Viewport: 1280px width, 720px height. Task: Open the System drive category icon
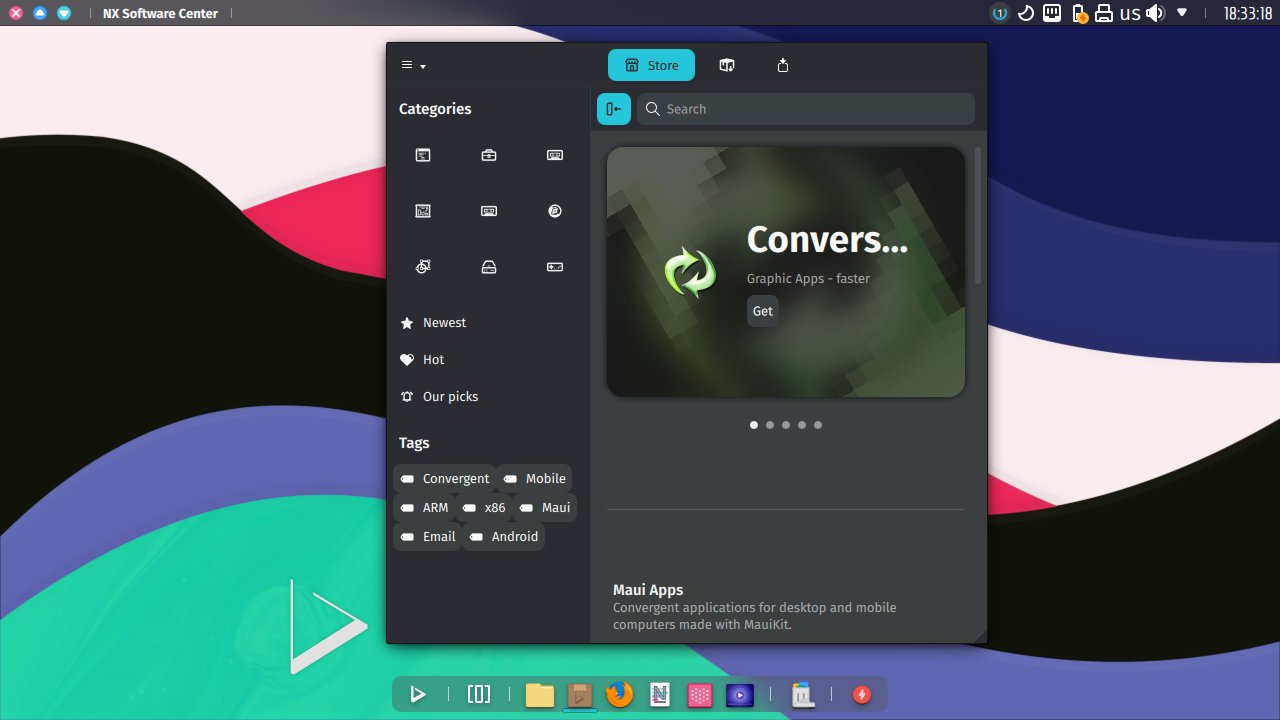tap(489, 267)
